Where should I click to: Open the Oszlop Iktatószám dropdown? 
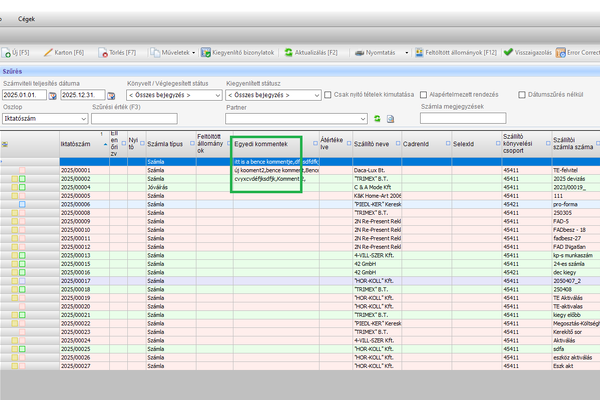(45, 119)
